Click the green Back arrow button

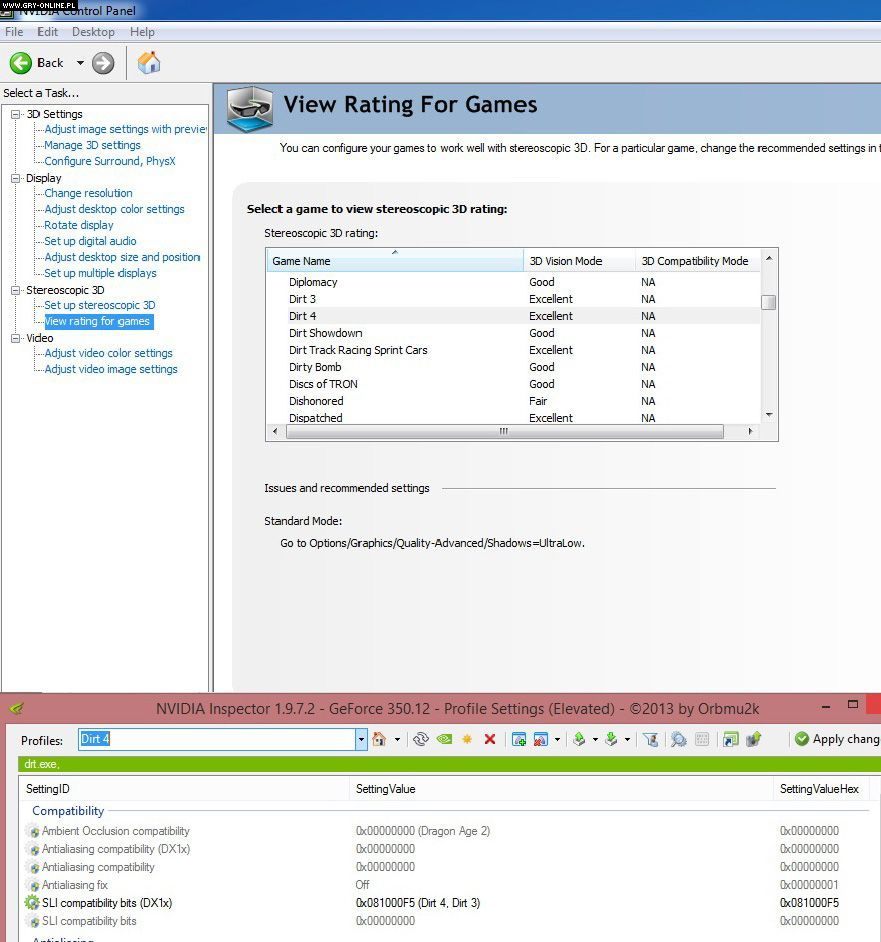(x=21, y=63)
